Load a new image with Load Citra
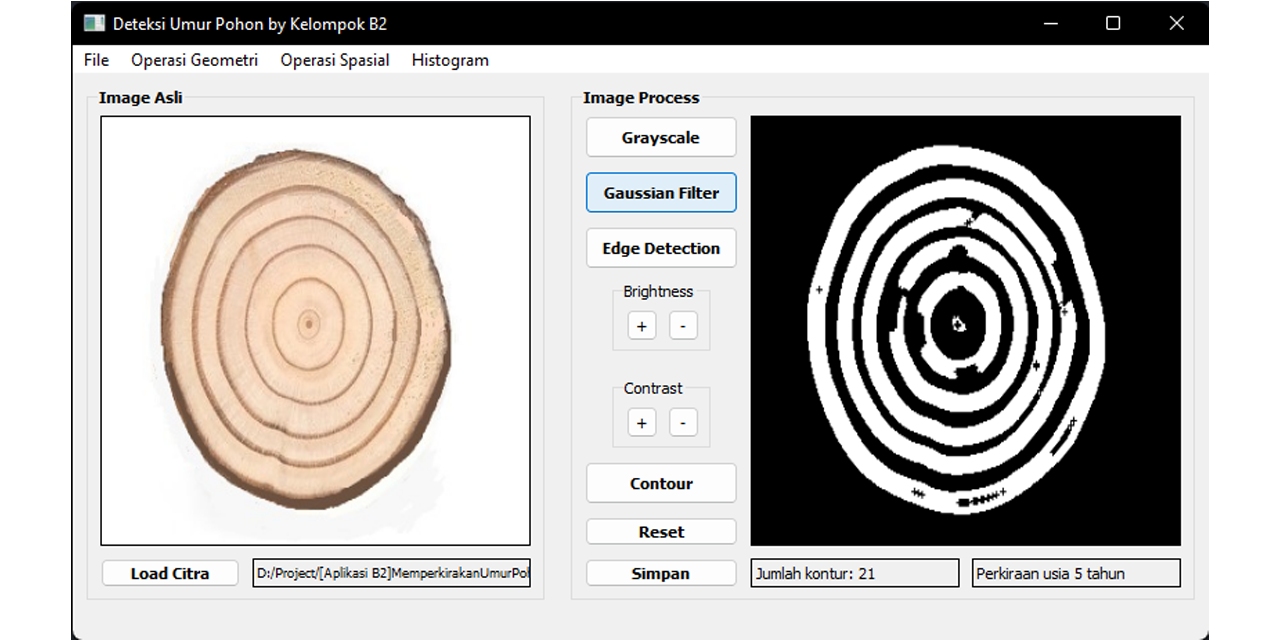Screen dimensions: 1280x640 169,573
